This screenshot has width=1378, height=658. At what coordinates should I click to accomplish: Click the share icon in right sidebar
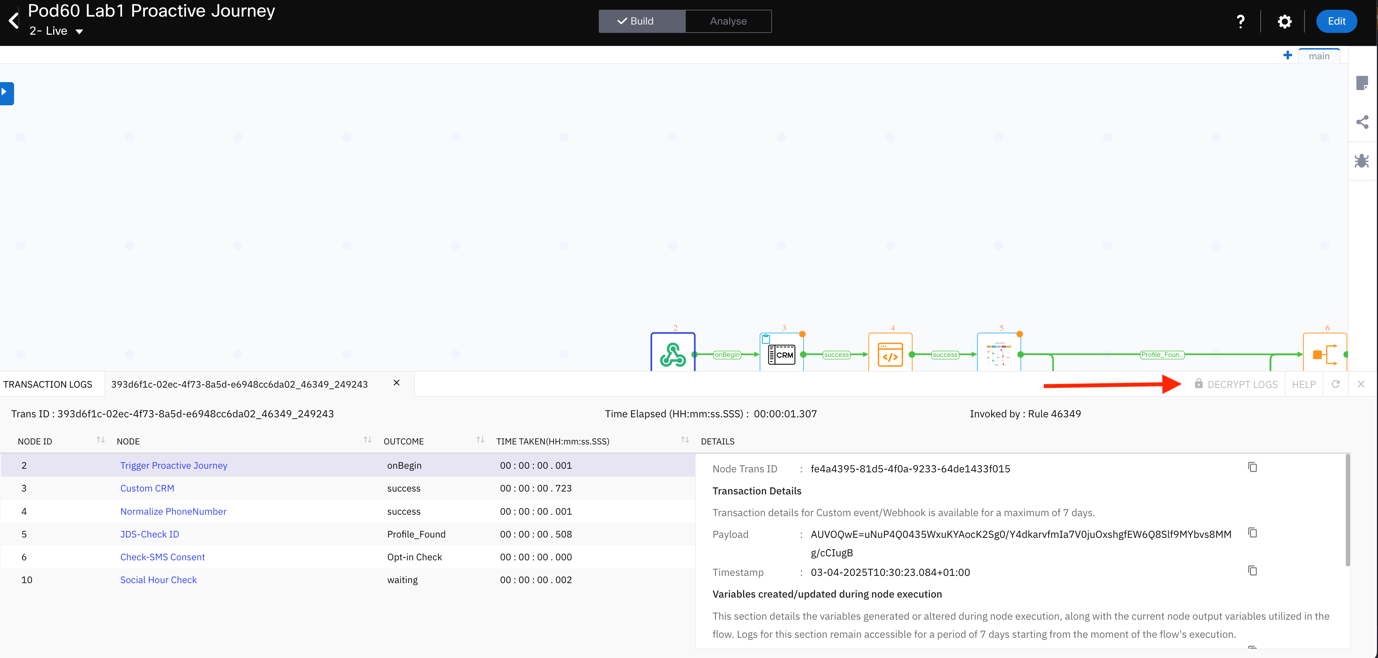1362,122
